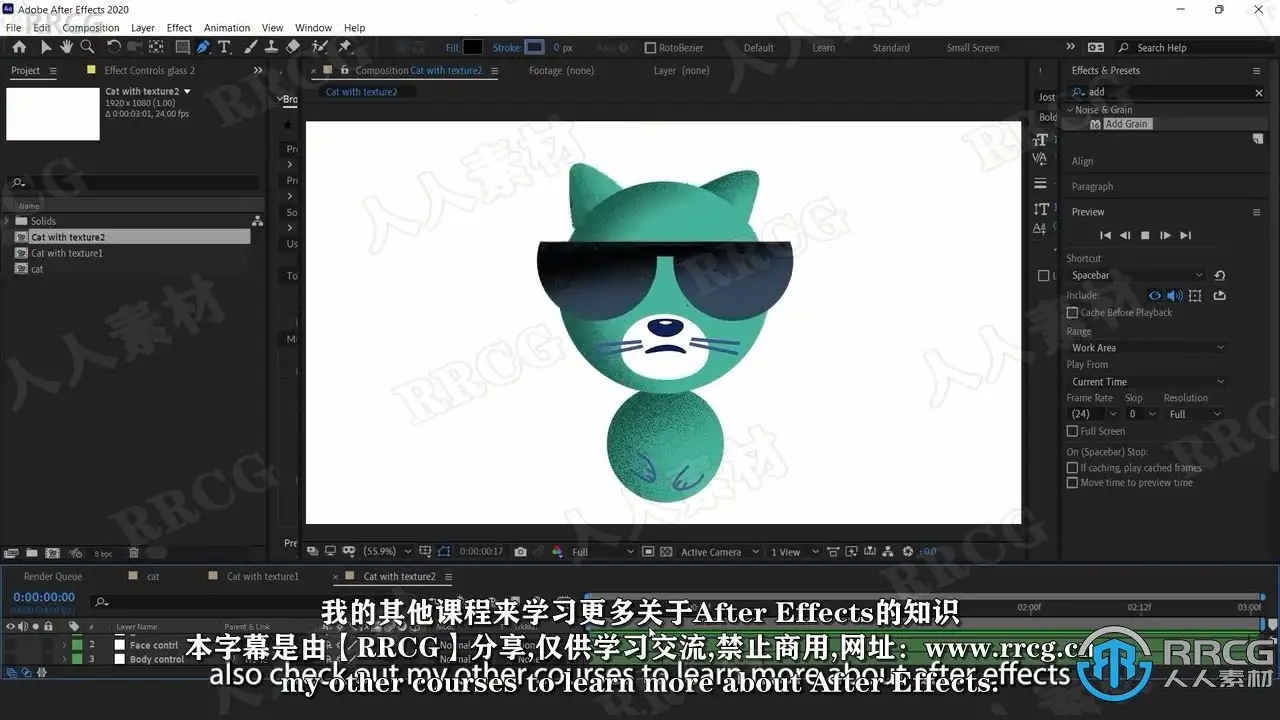Screen dimensions: 1280x720
Task: Take a snapshot with the camera icon
Action: coord(520,552)
